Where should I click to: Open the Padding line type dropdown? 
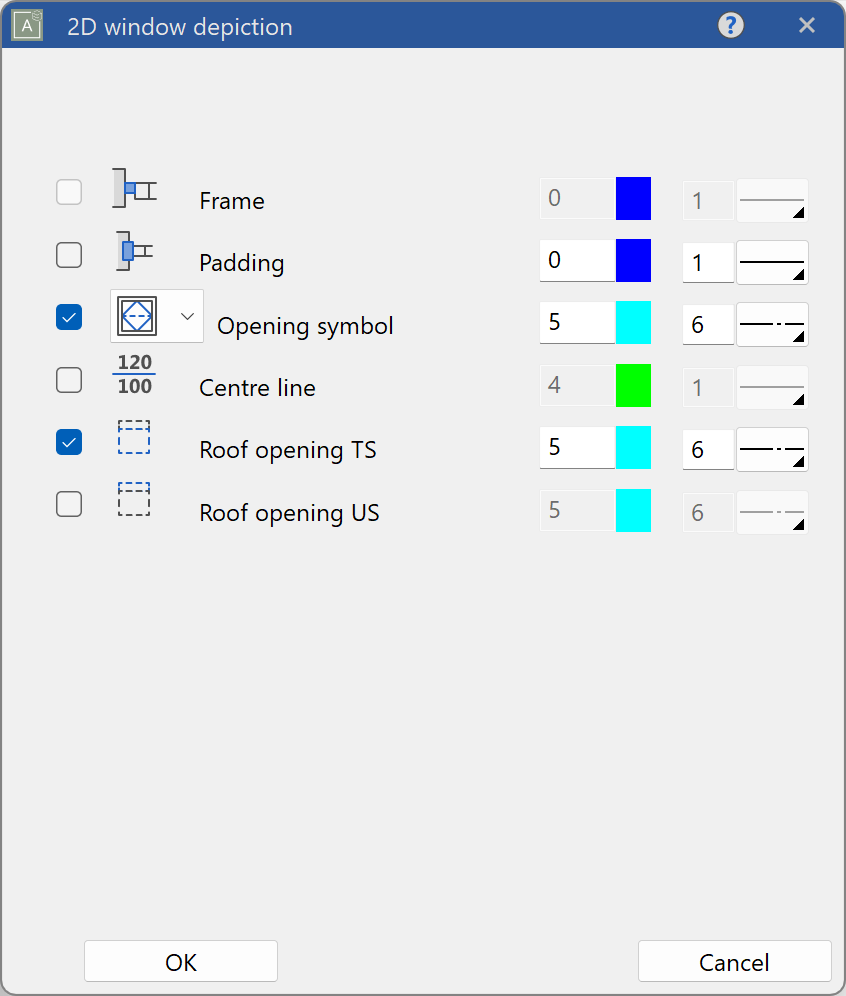(772, 262)
